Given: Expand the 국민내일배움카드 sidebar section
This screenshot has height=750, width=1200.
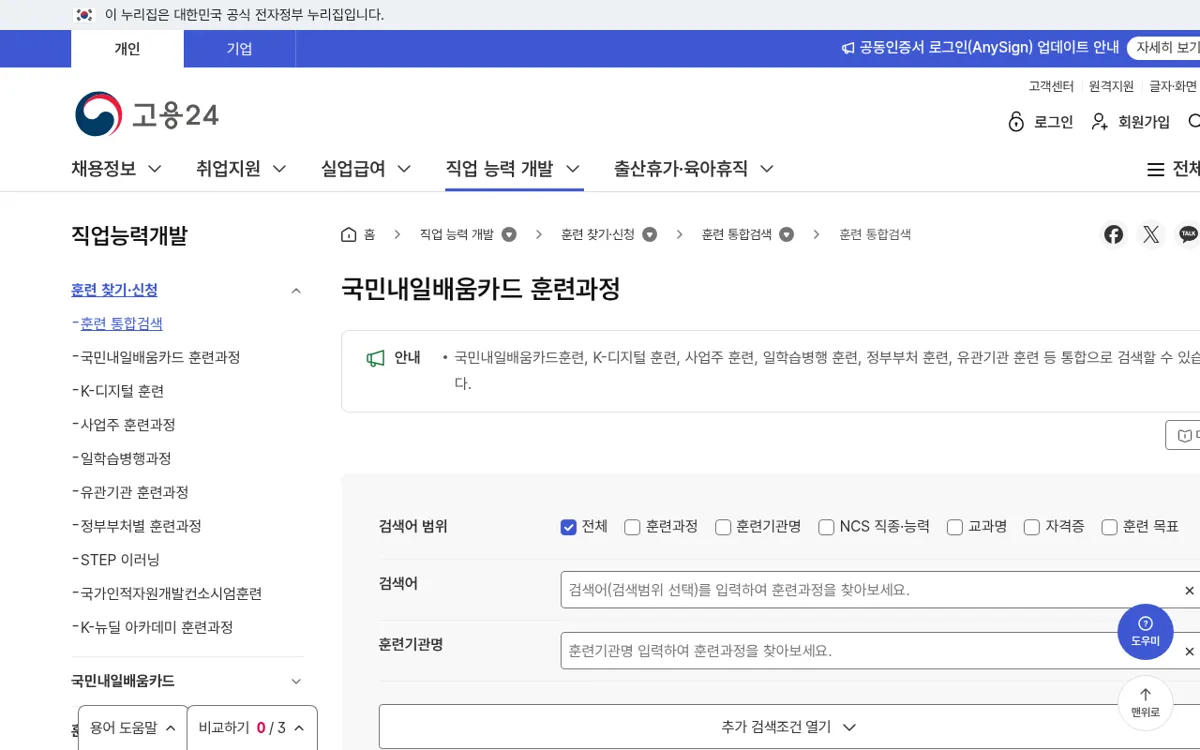Looking at the screenshot, I should pos(296,681).
